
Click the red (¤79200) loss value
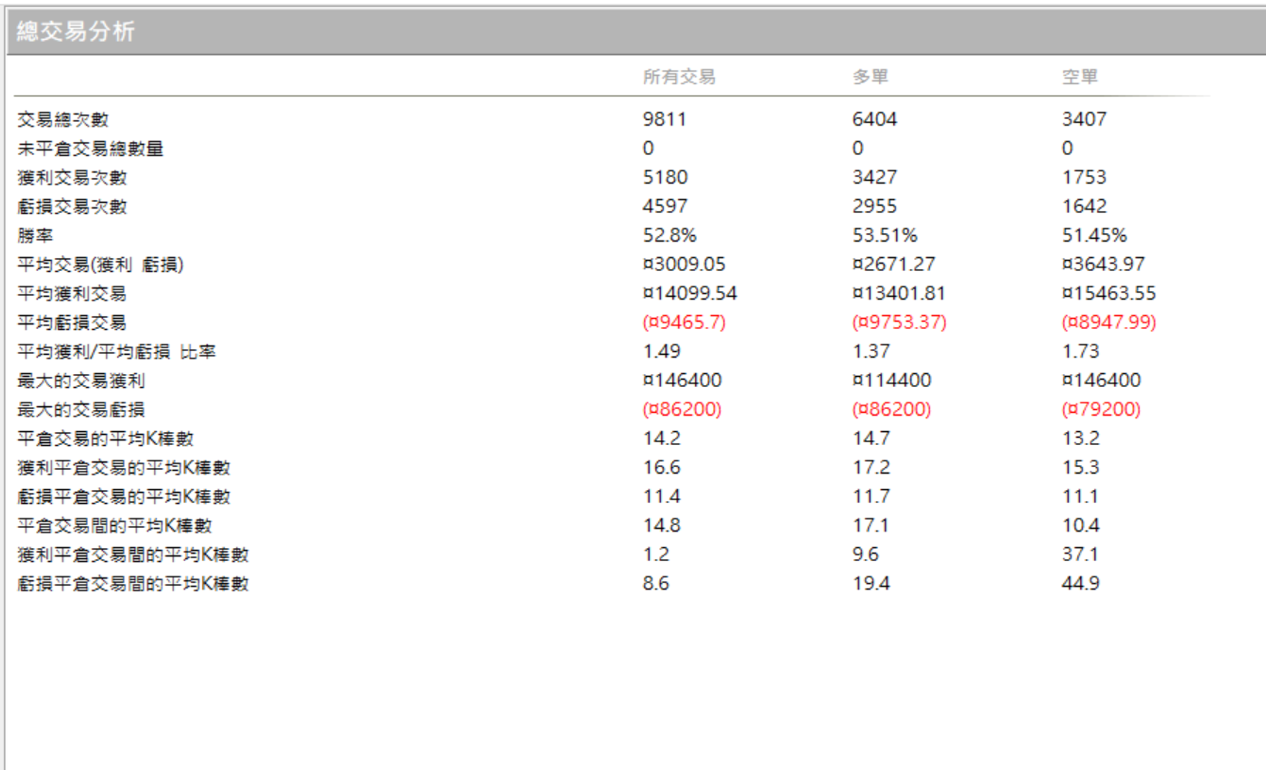coord(1101,410)
